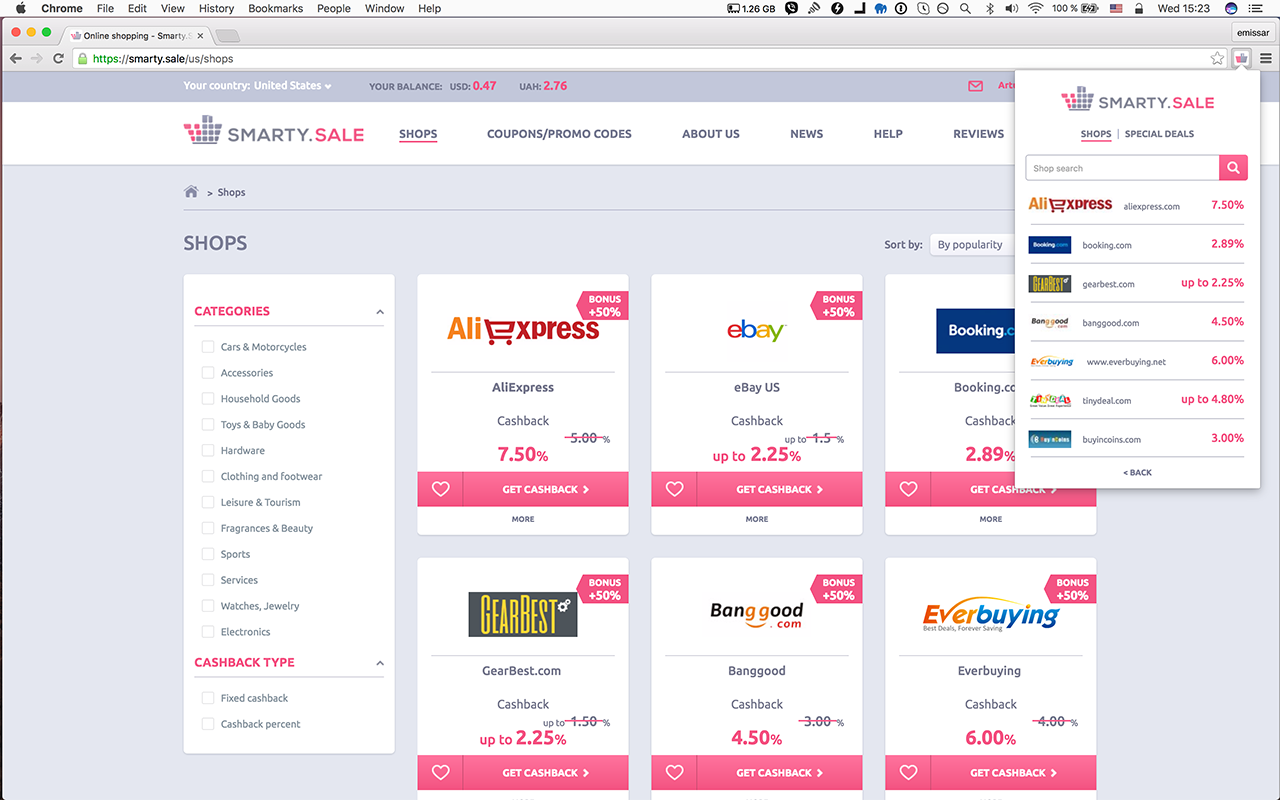Click Get Cashback on AliExpress card
Screen dimensions: 1280x800
coord(546,489)
